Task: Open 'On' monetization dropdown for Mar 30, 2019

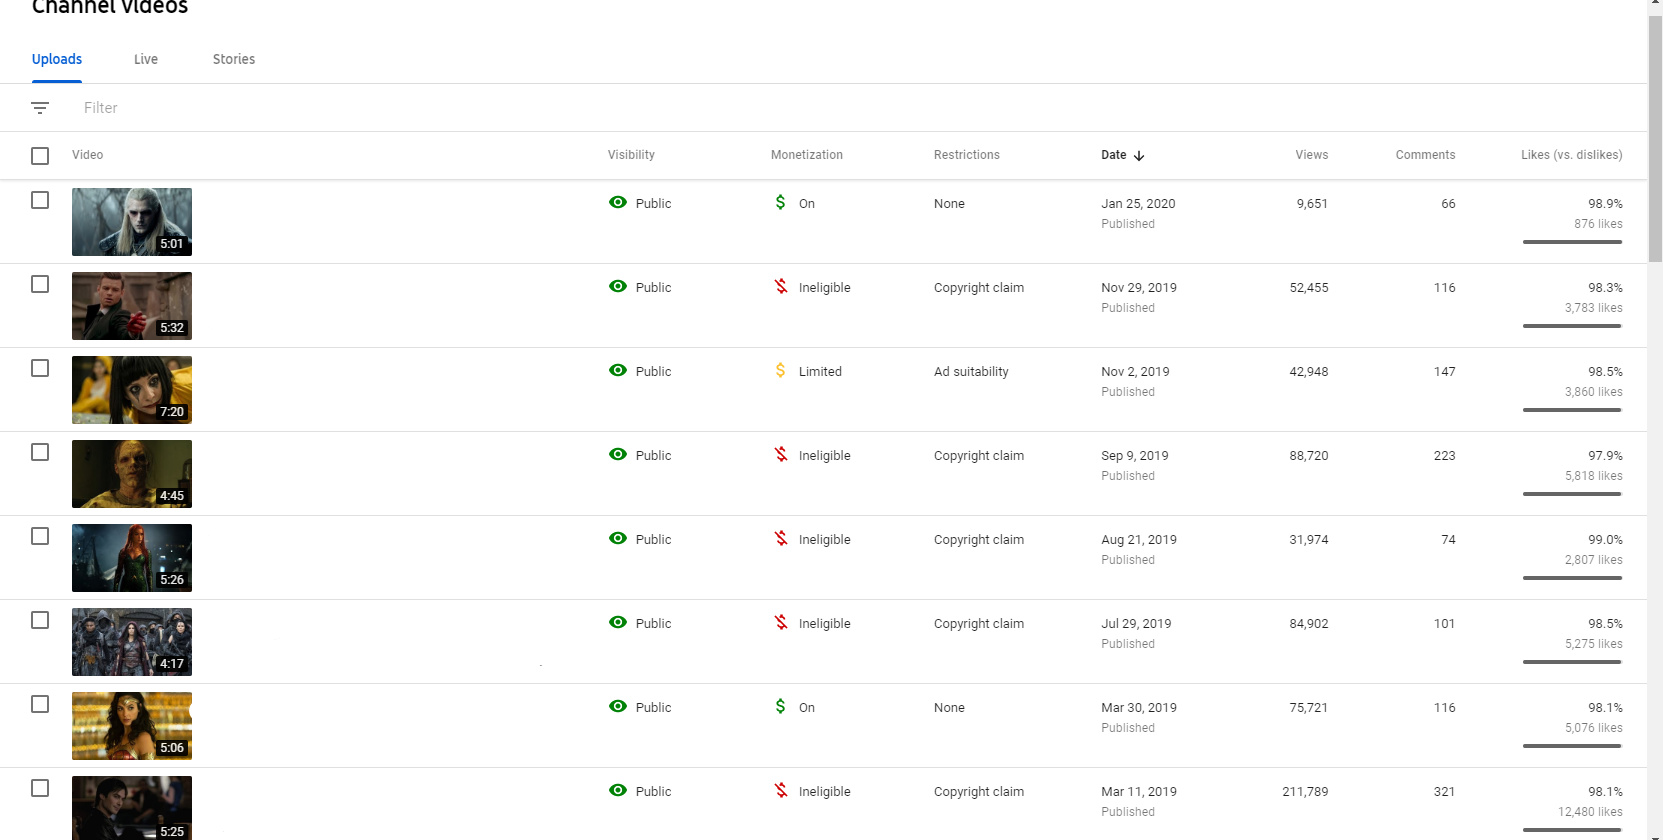Action: click(x=807, y=707)
